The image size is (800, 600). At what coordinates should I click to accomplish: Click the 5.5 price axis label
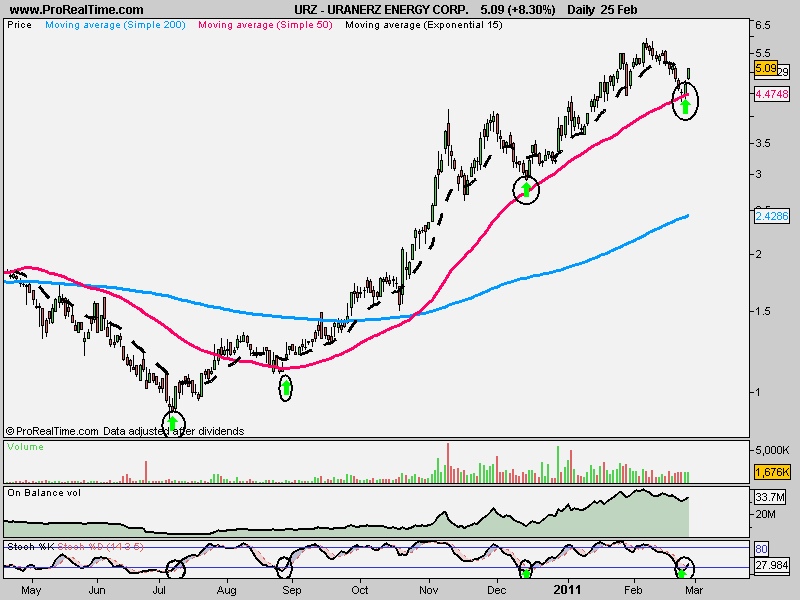coord(763,53)
